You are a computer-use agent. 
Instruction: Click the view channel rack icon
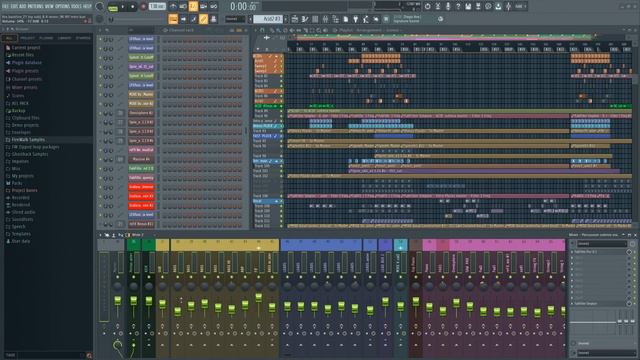[193, 19]
